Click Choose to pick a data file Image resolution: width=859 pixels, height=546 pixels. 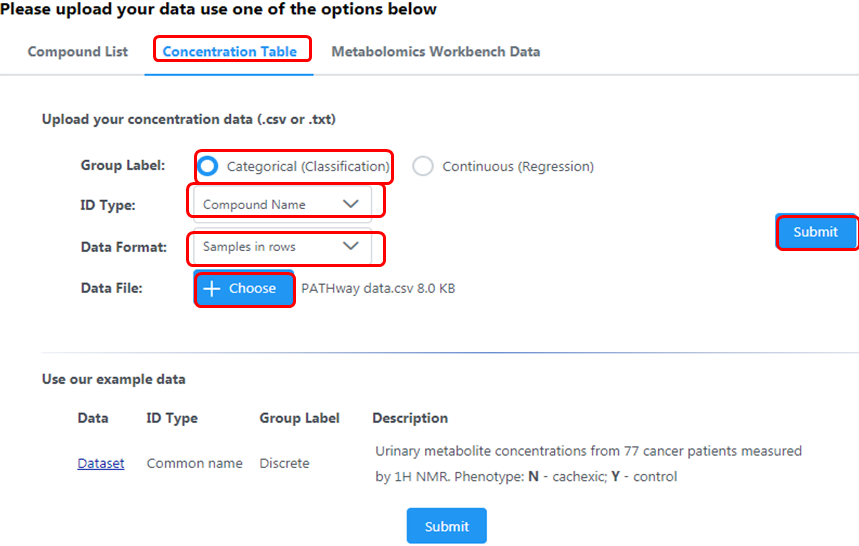pyautogui.click(x=244, y=288)
